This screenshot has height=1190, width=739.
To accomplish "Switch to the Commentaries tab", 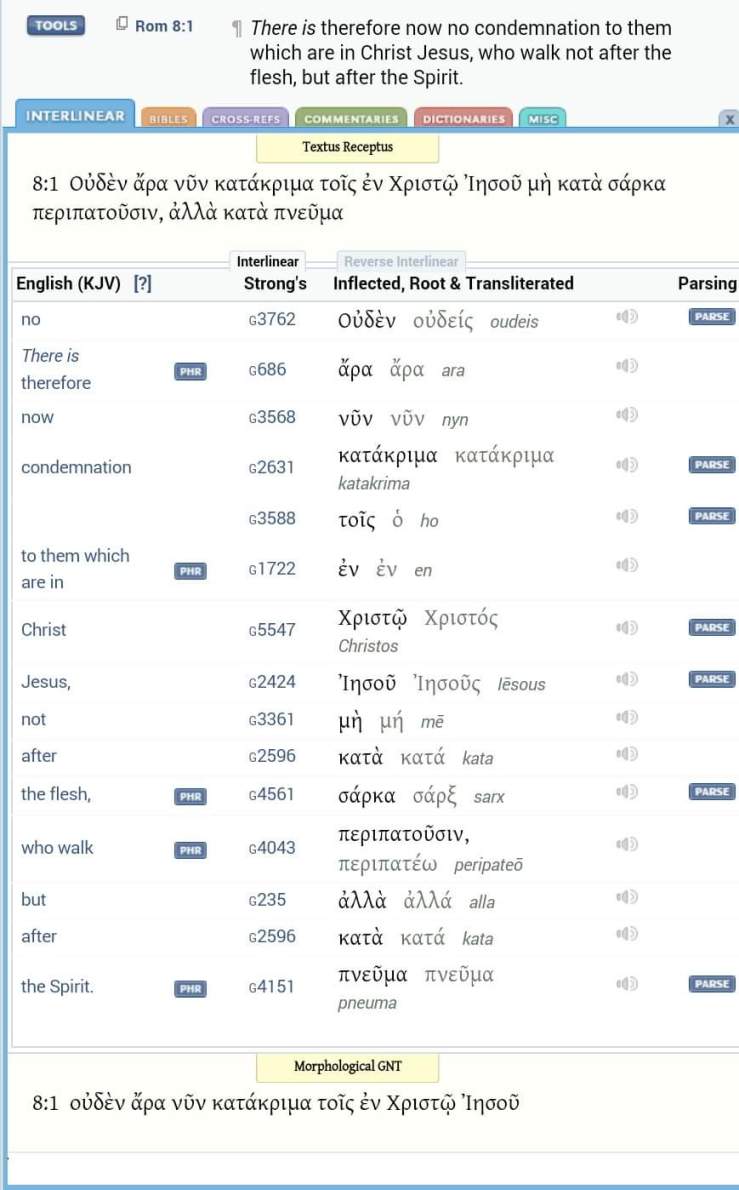I will 351,119.
